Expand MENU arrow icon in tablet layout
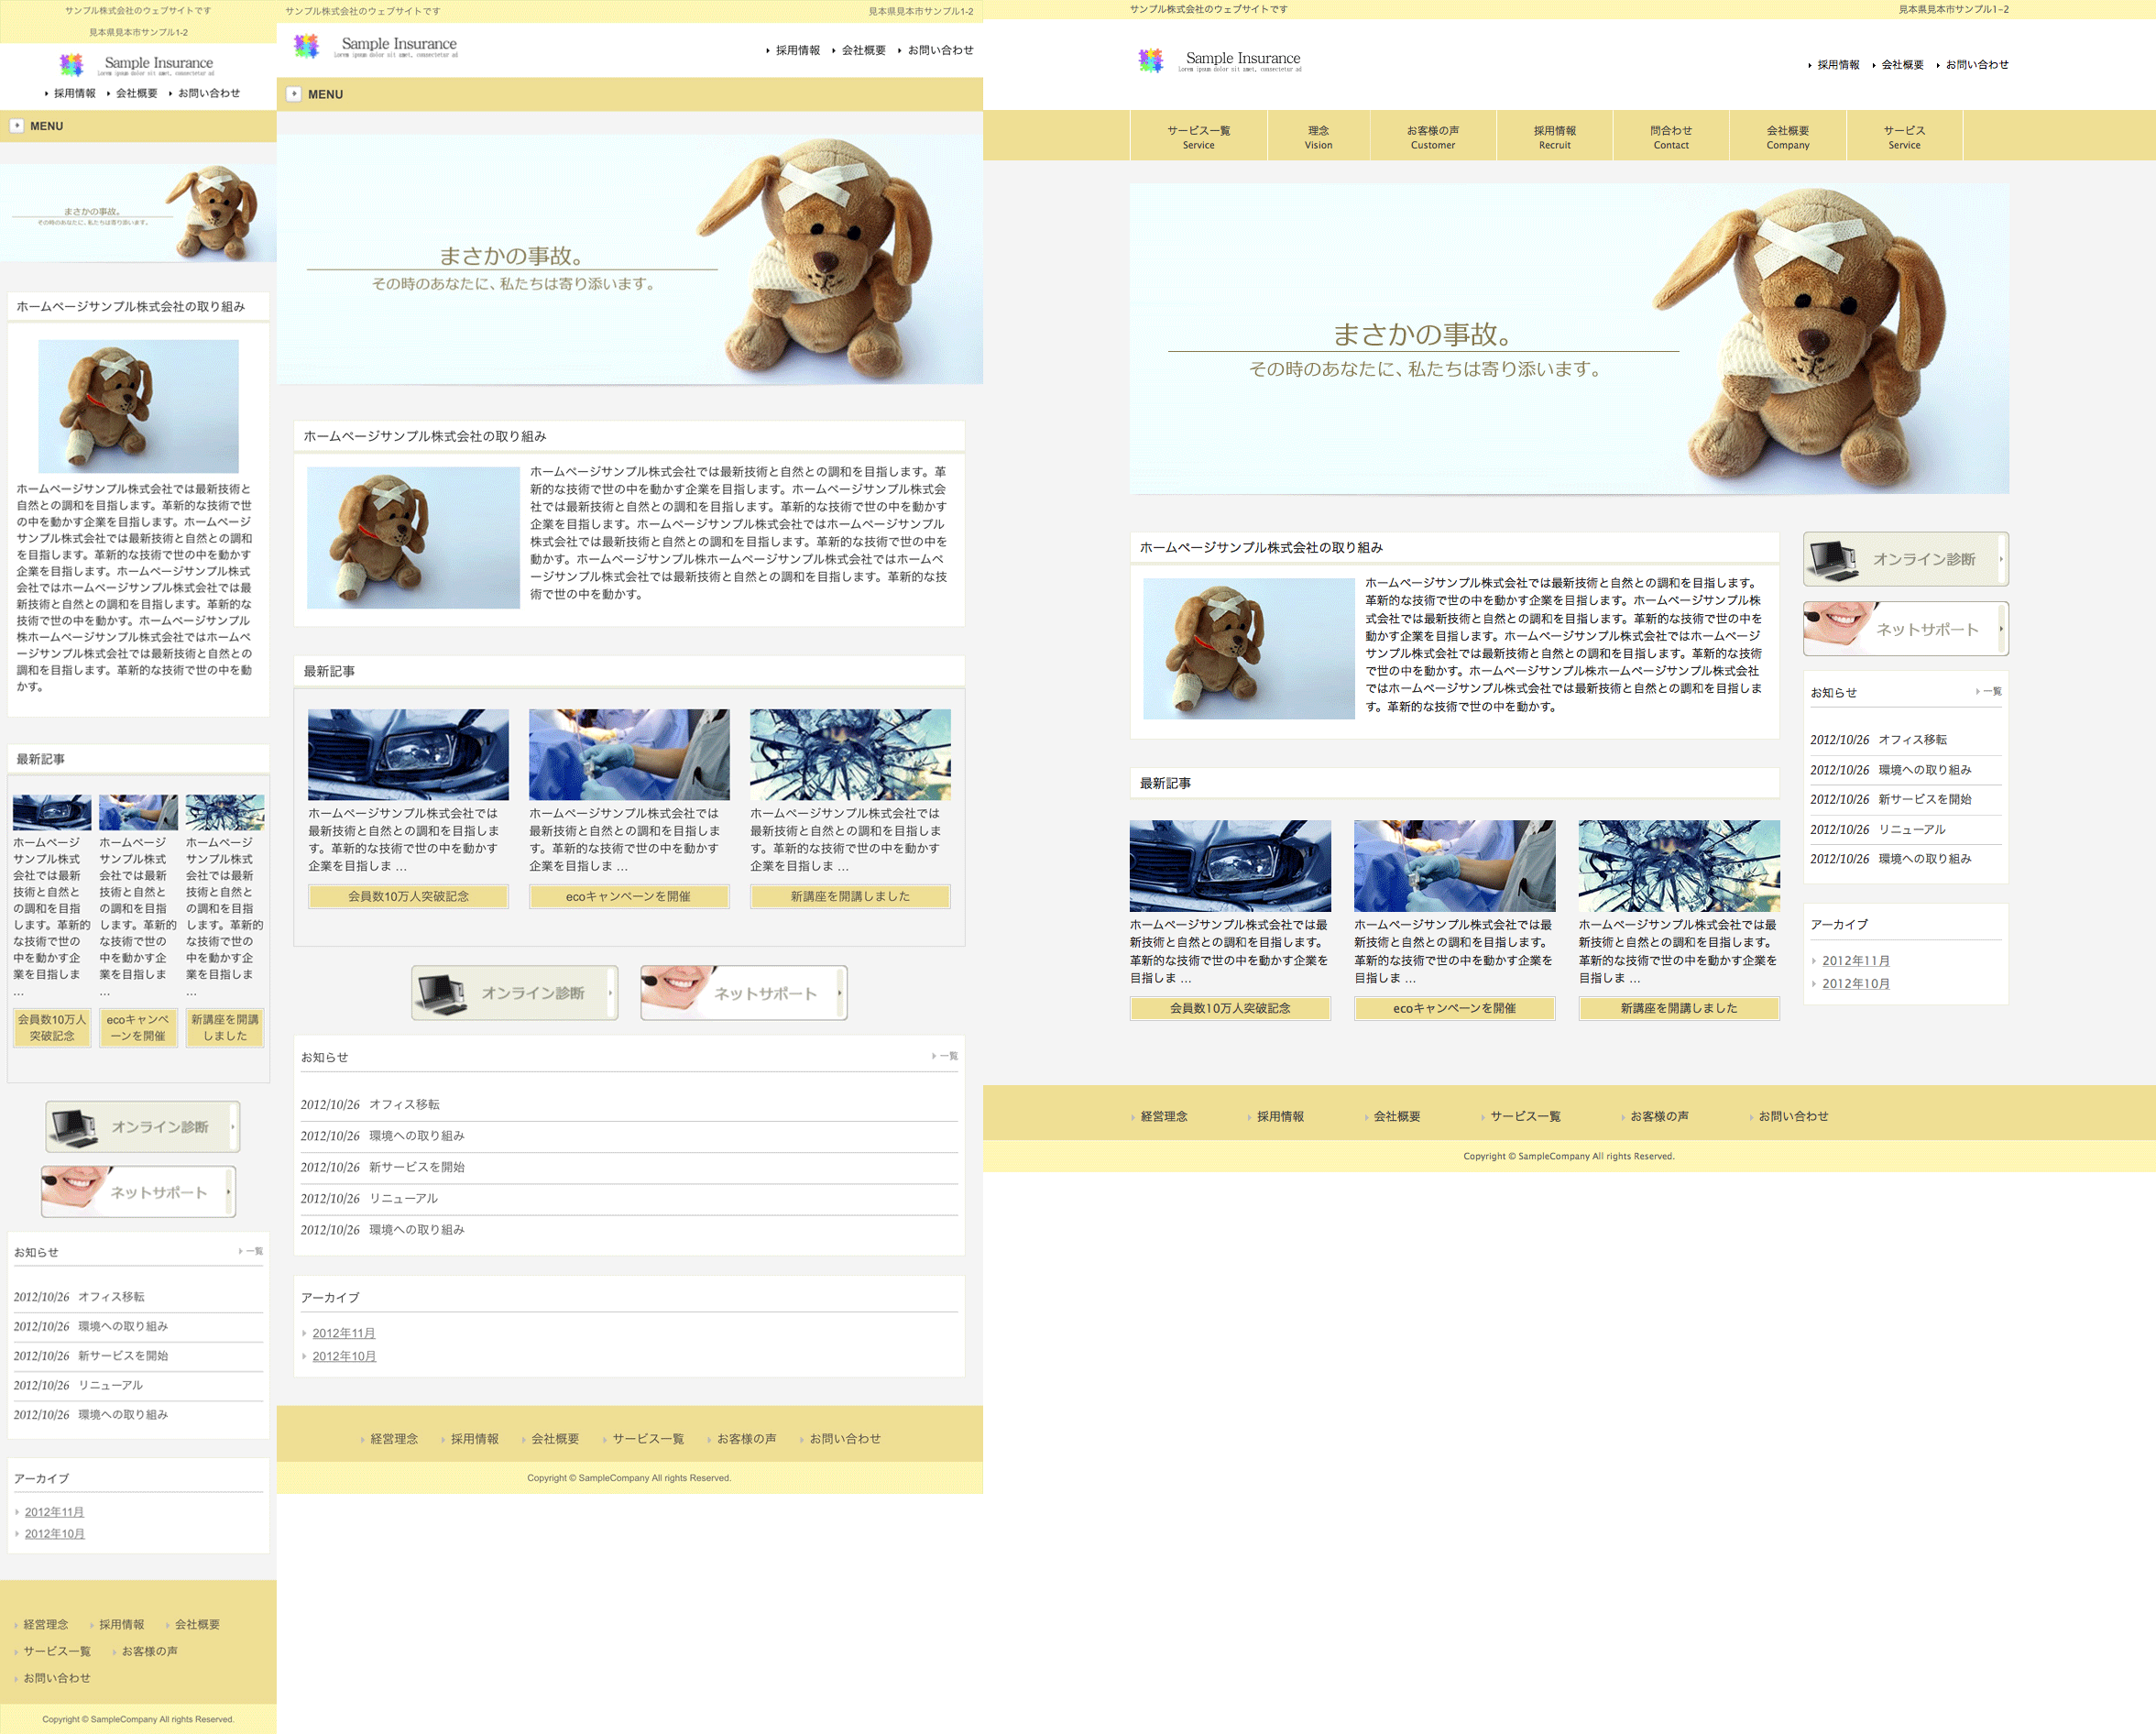This screenshot has width=2156, height=1734. click(293, 94)
